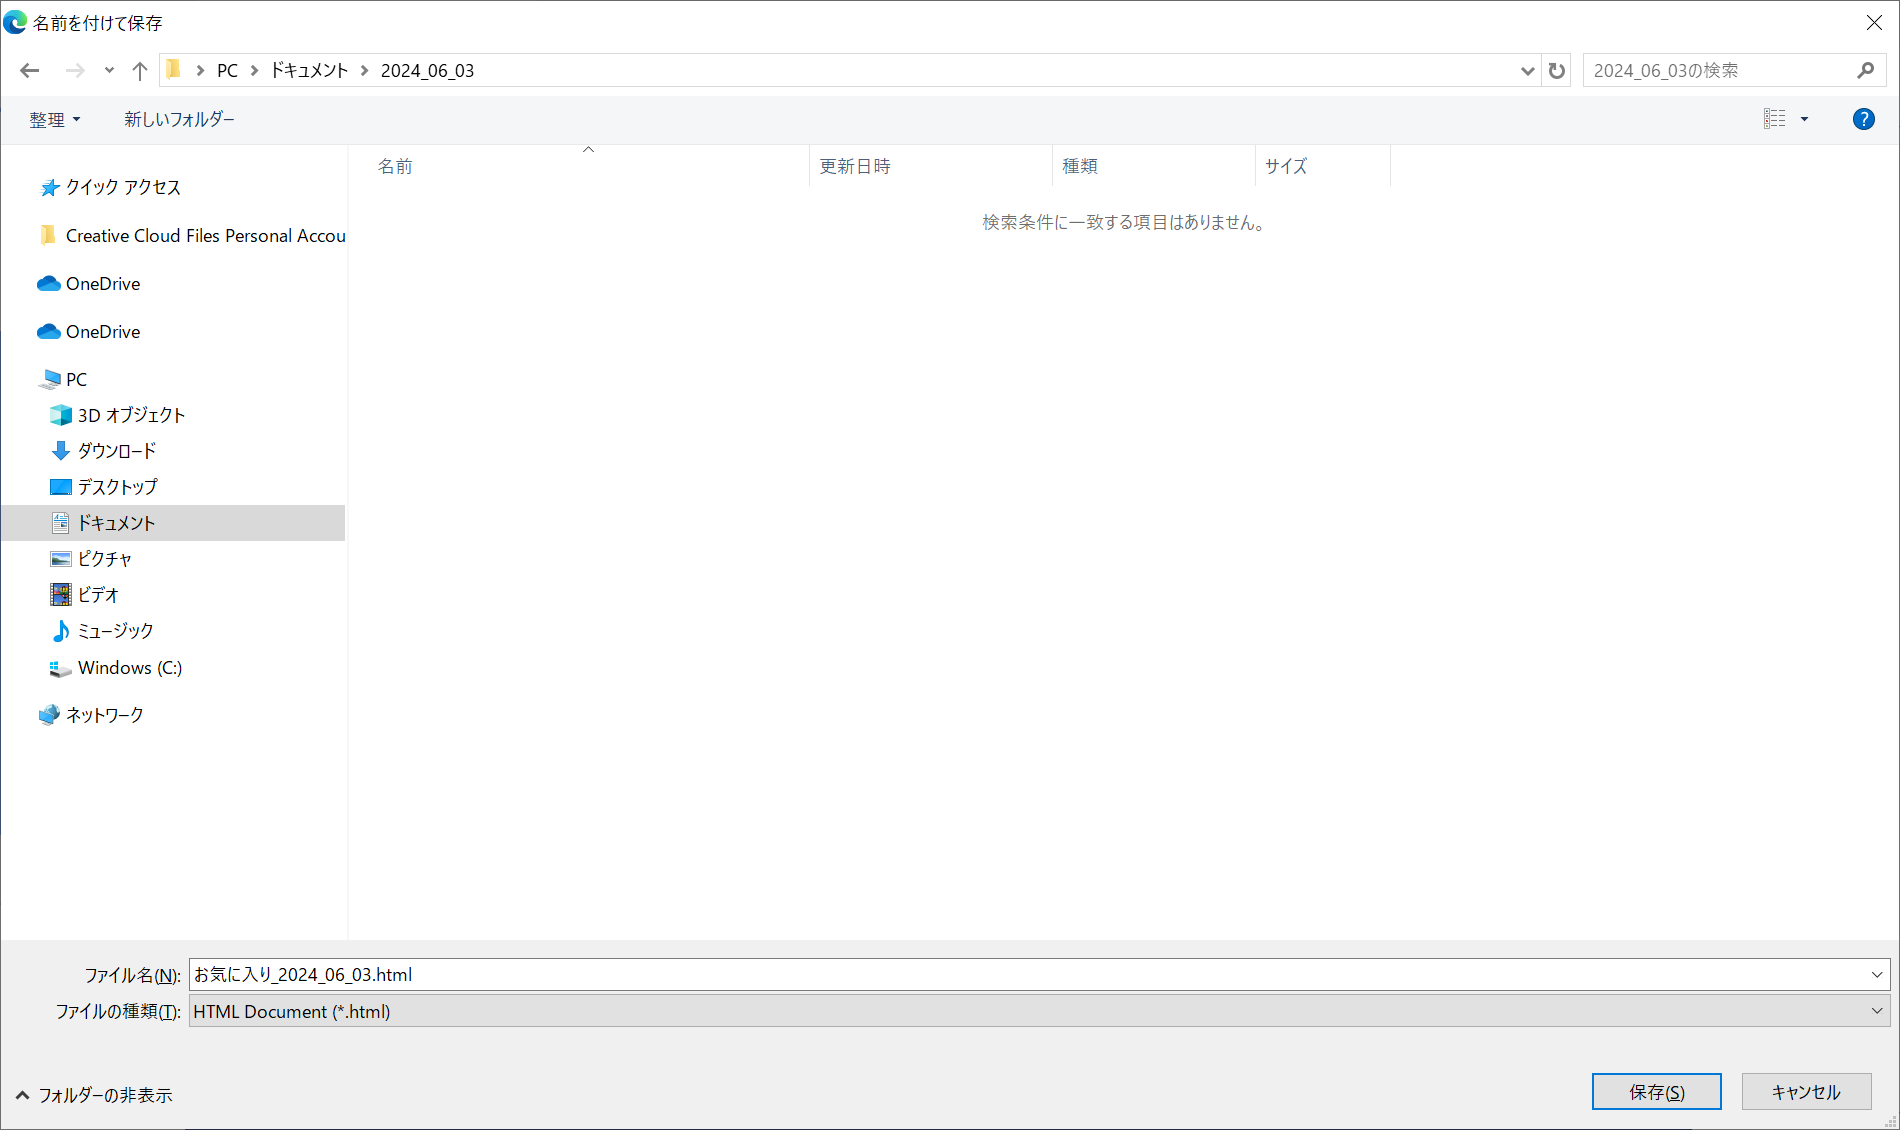Open the address bar history dropdown
1900x1130 pixels.
1527,70
